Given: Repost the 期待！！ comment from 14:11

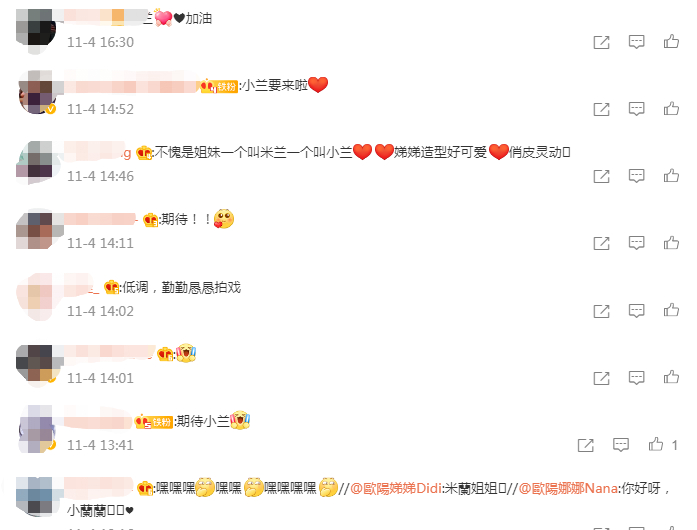Looking at the screenshot, I should click(x=601, y=243).
